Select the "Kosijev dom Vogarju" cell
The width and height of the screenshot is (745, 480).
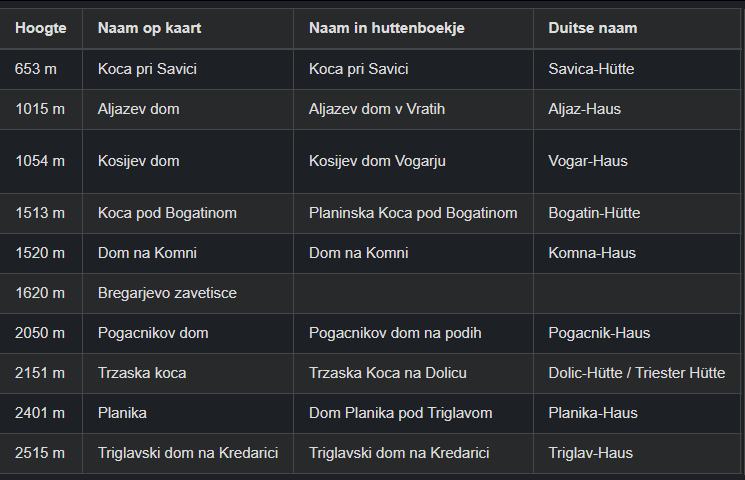click(377, 161)
